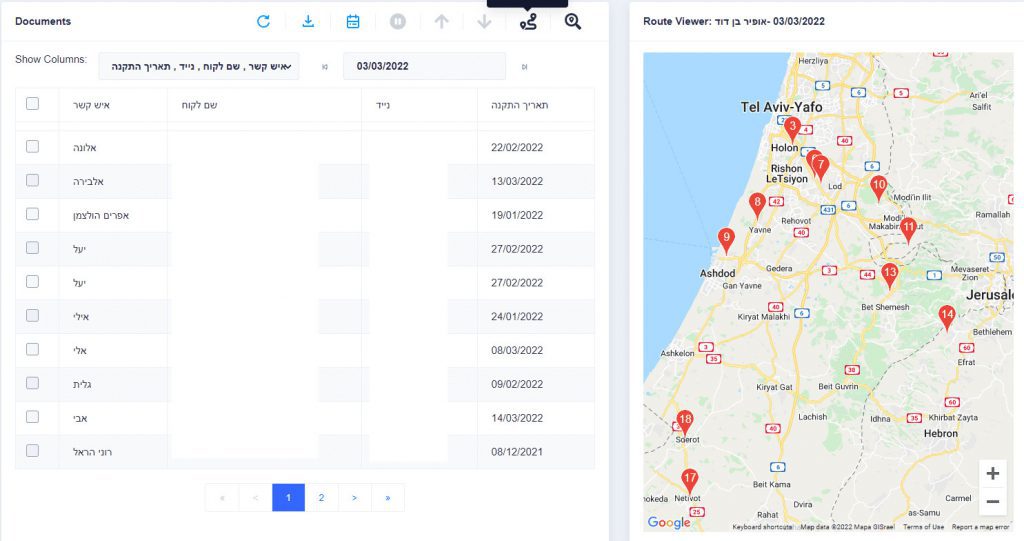Viewport: 1024px width, 541px height.
Task: Click map marker number 14
Action: click(946, 316)
